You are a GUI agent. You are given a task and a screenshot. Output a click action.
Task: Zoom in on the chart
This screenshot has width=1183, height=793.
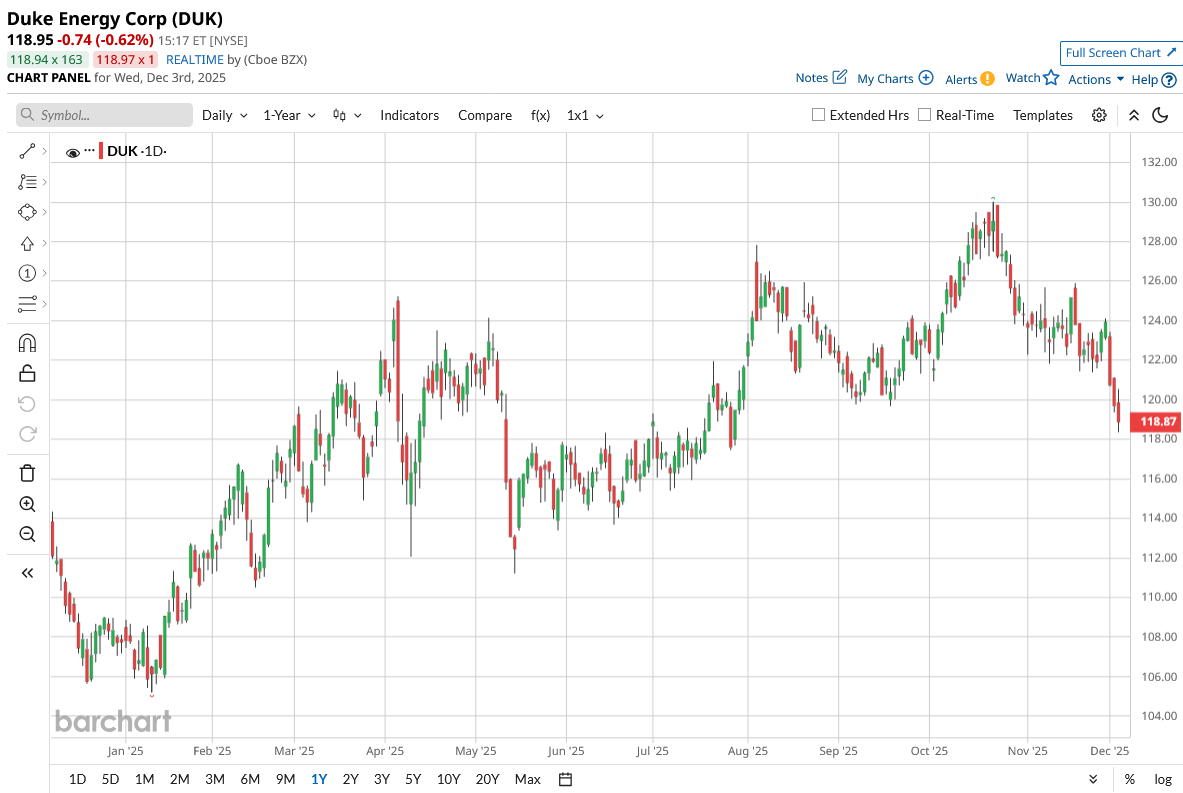pos(27,504)
